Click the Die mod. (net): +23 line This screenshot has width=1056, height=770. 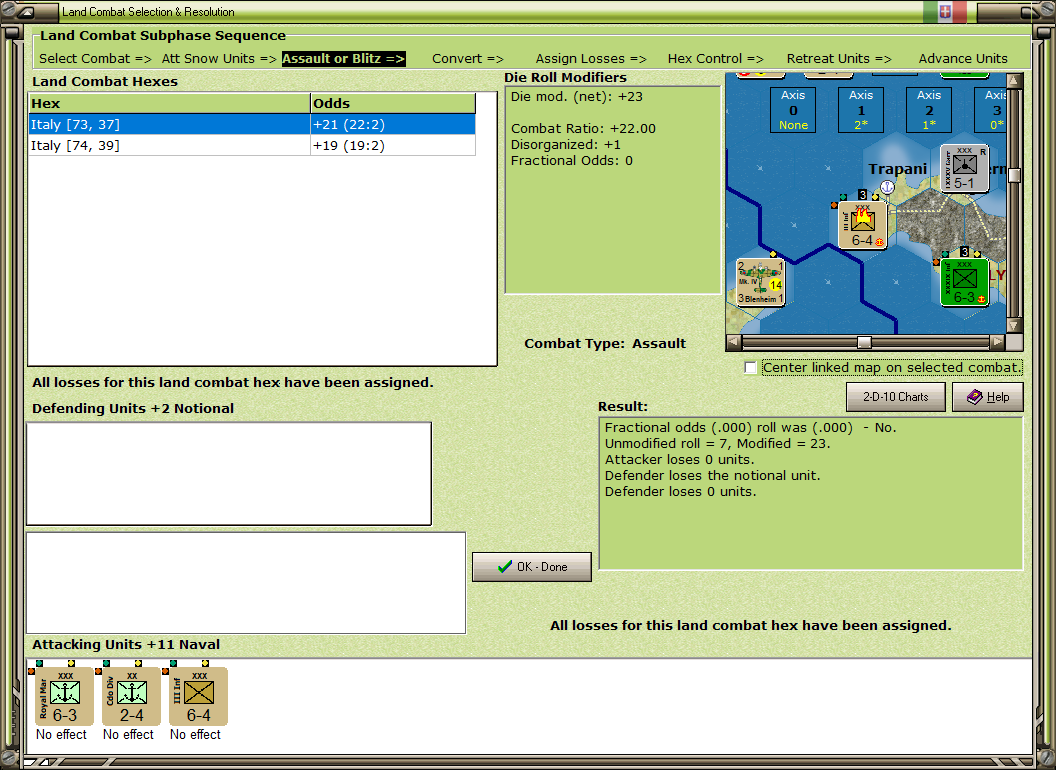[576, 96]
